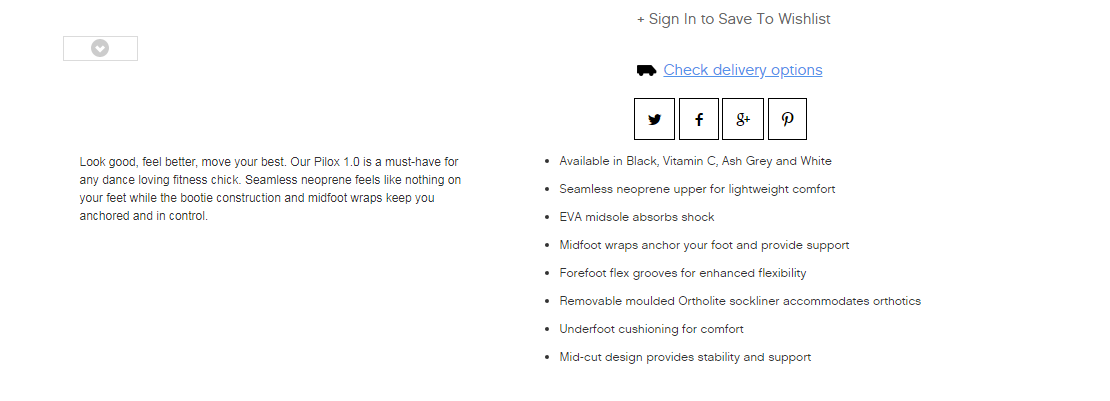
Task: Select Mid-cut design stability feature line
Action: pyautogui.click(x=685, y=357)
